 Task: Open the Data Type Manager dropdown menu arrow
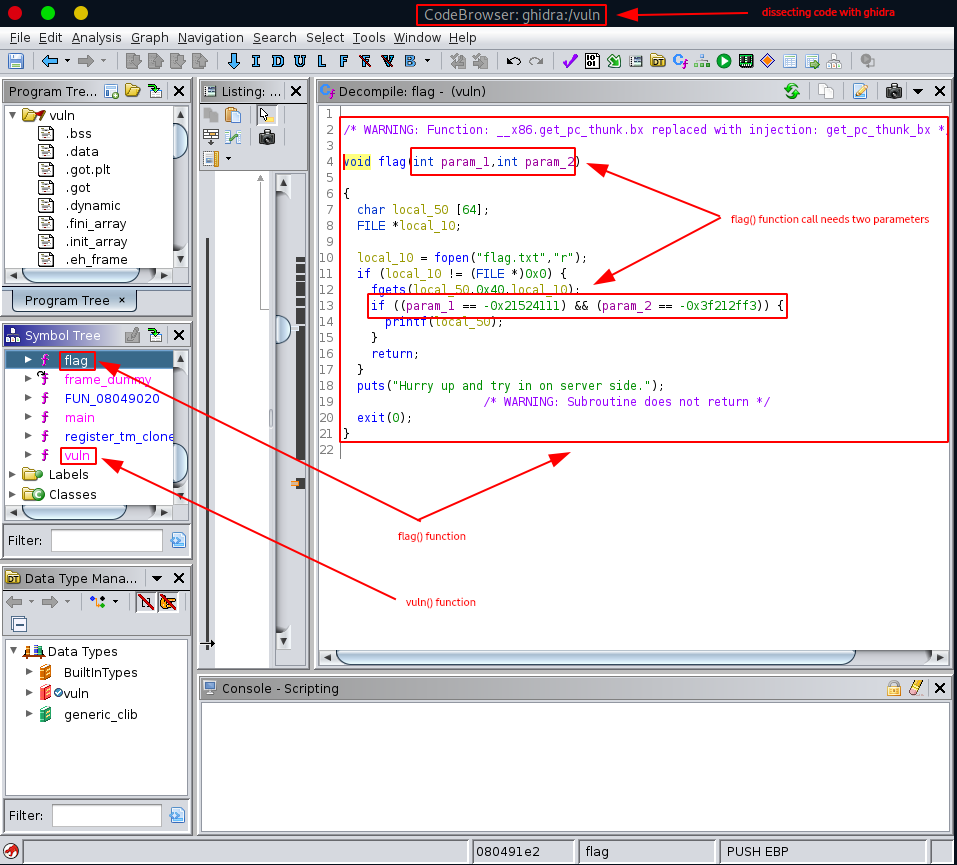point(157,578)
